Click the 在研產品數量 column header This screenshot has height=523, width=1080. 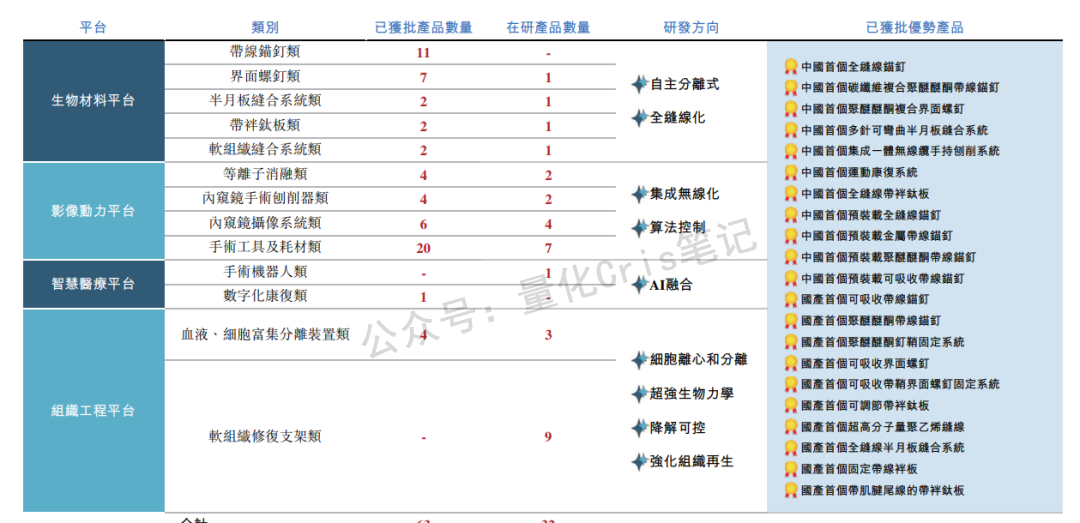[x=548, y=28]
